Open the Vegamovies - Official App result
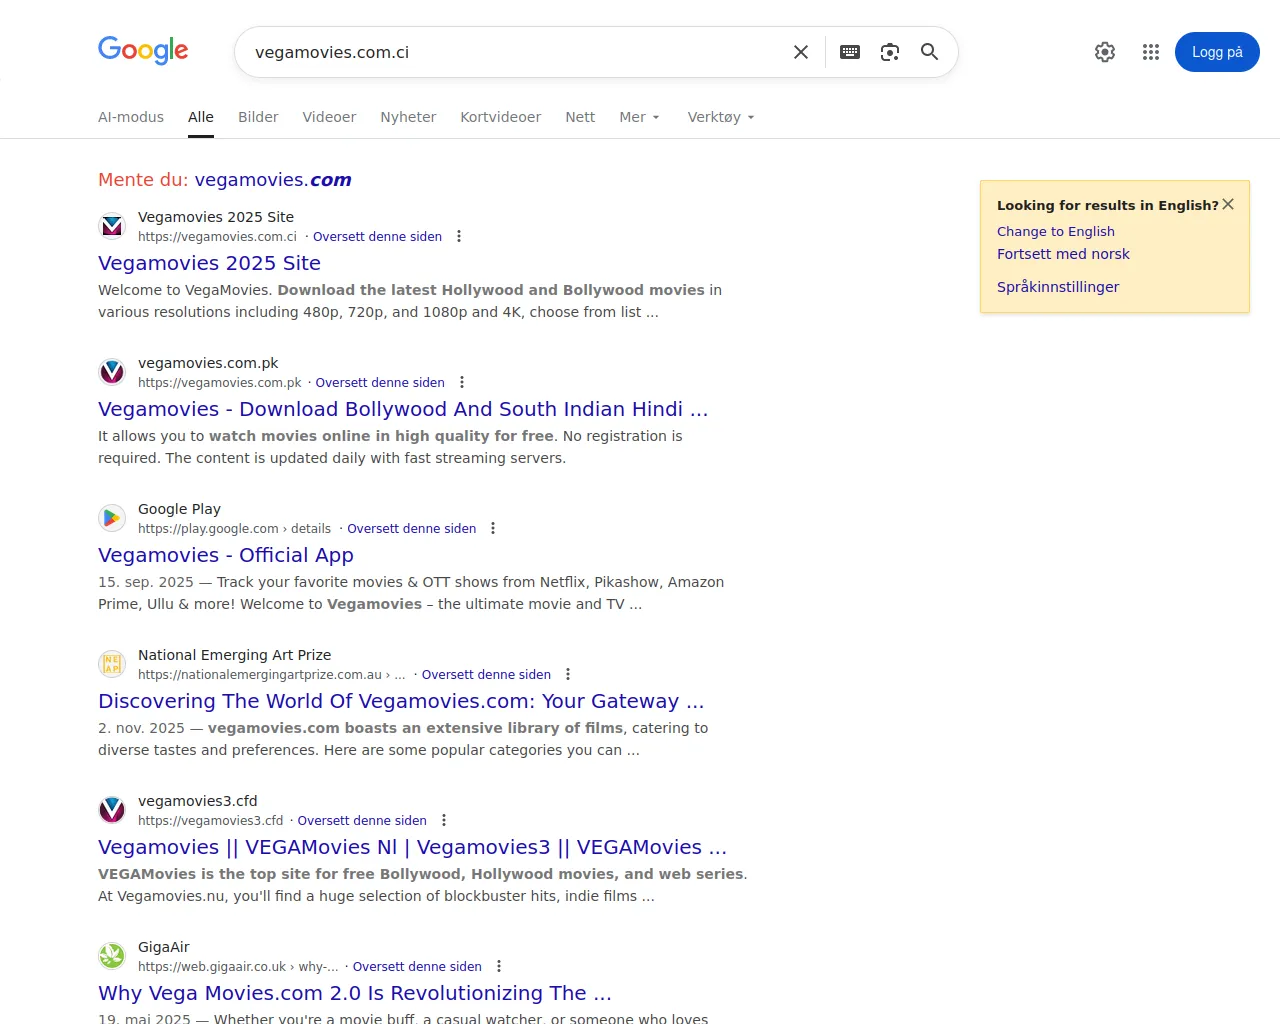Screen dimensions: 1280x1024 click(226, 555)
